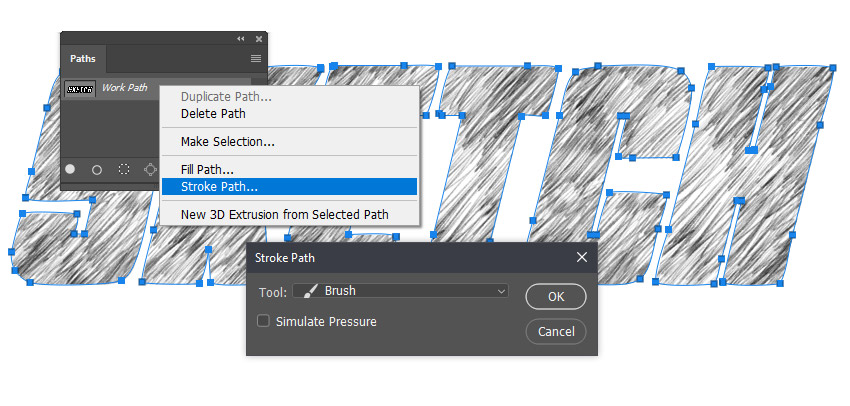
Task: Switch to the Paths tab
Action: click(83, 59)
